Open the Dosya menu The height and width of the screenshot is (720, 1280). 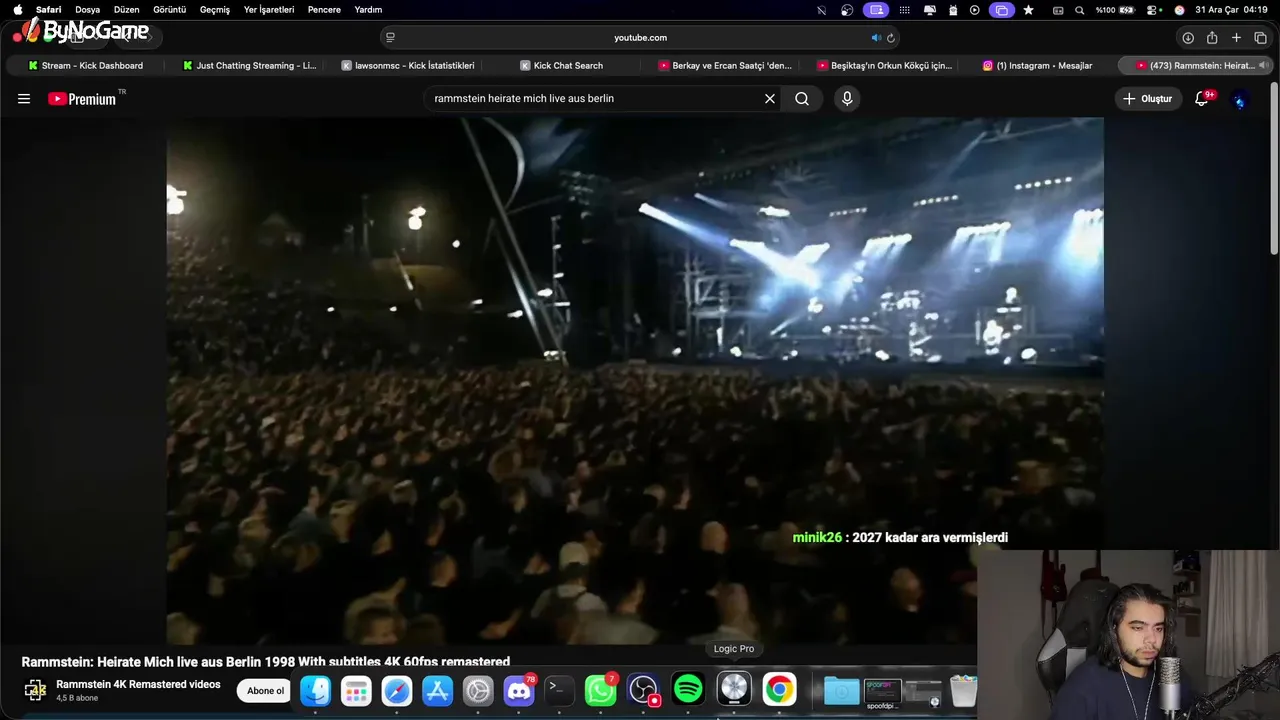87,10
